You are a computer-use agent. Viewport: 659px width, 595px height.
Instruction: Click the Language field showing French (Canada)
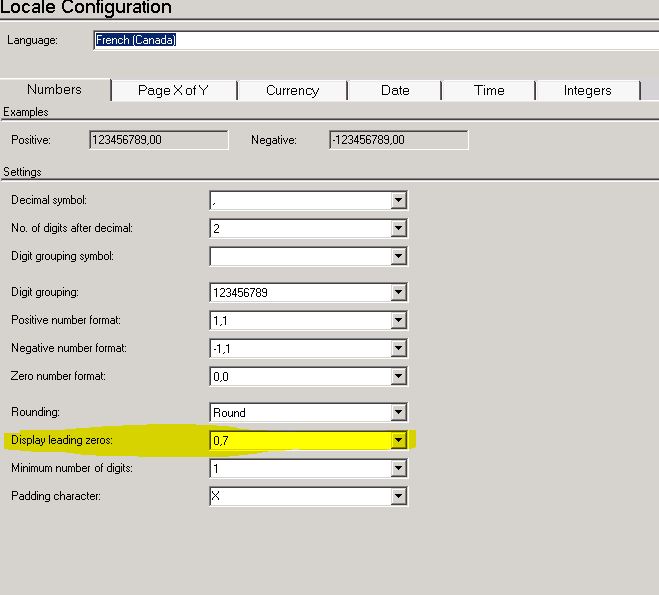[x=376, y=40]
